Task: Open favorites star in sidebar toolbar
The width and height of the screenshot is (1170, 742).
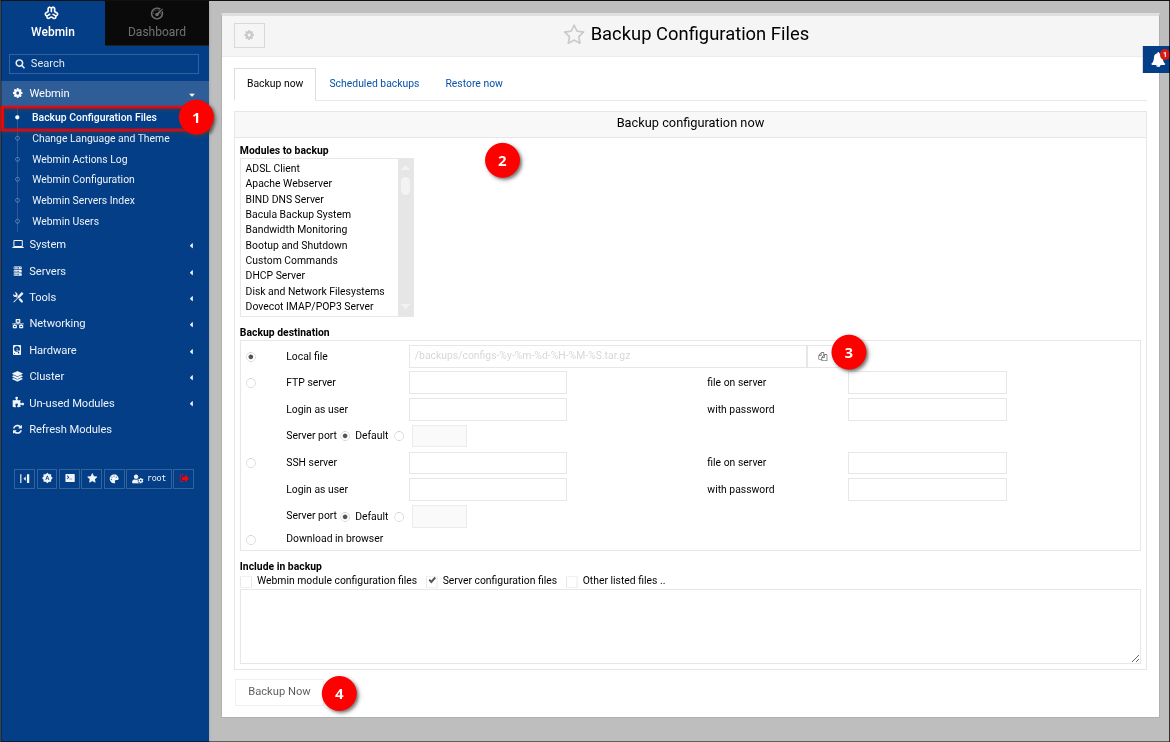Action: (92, 479)
